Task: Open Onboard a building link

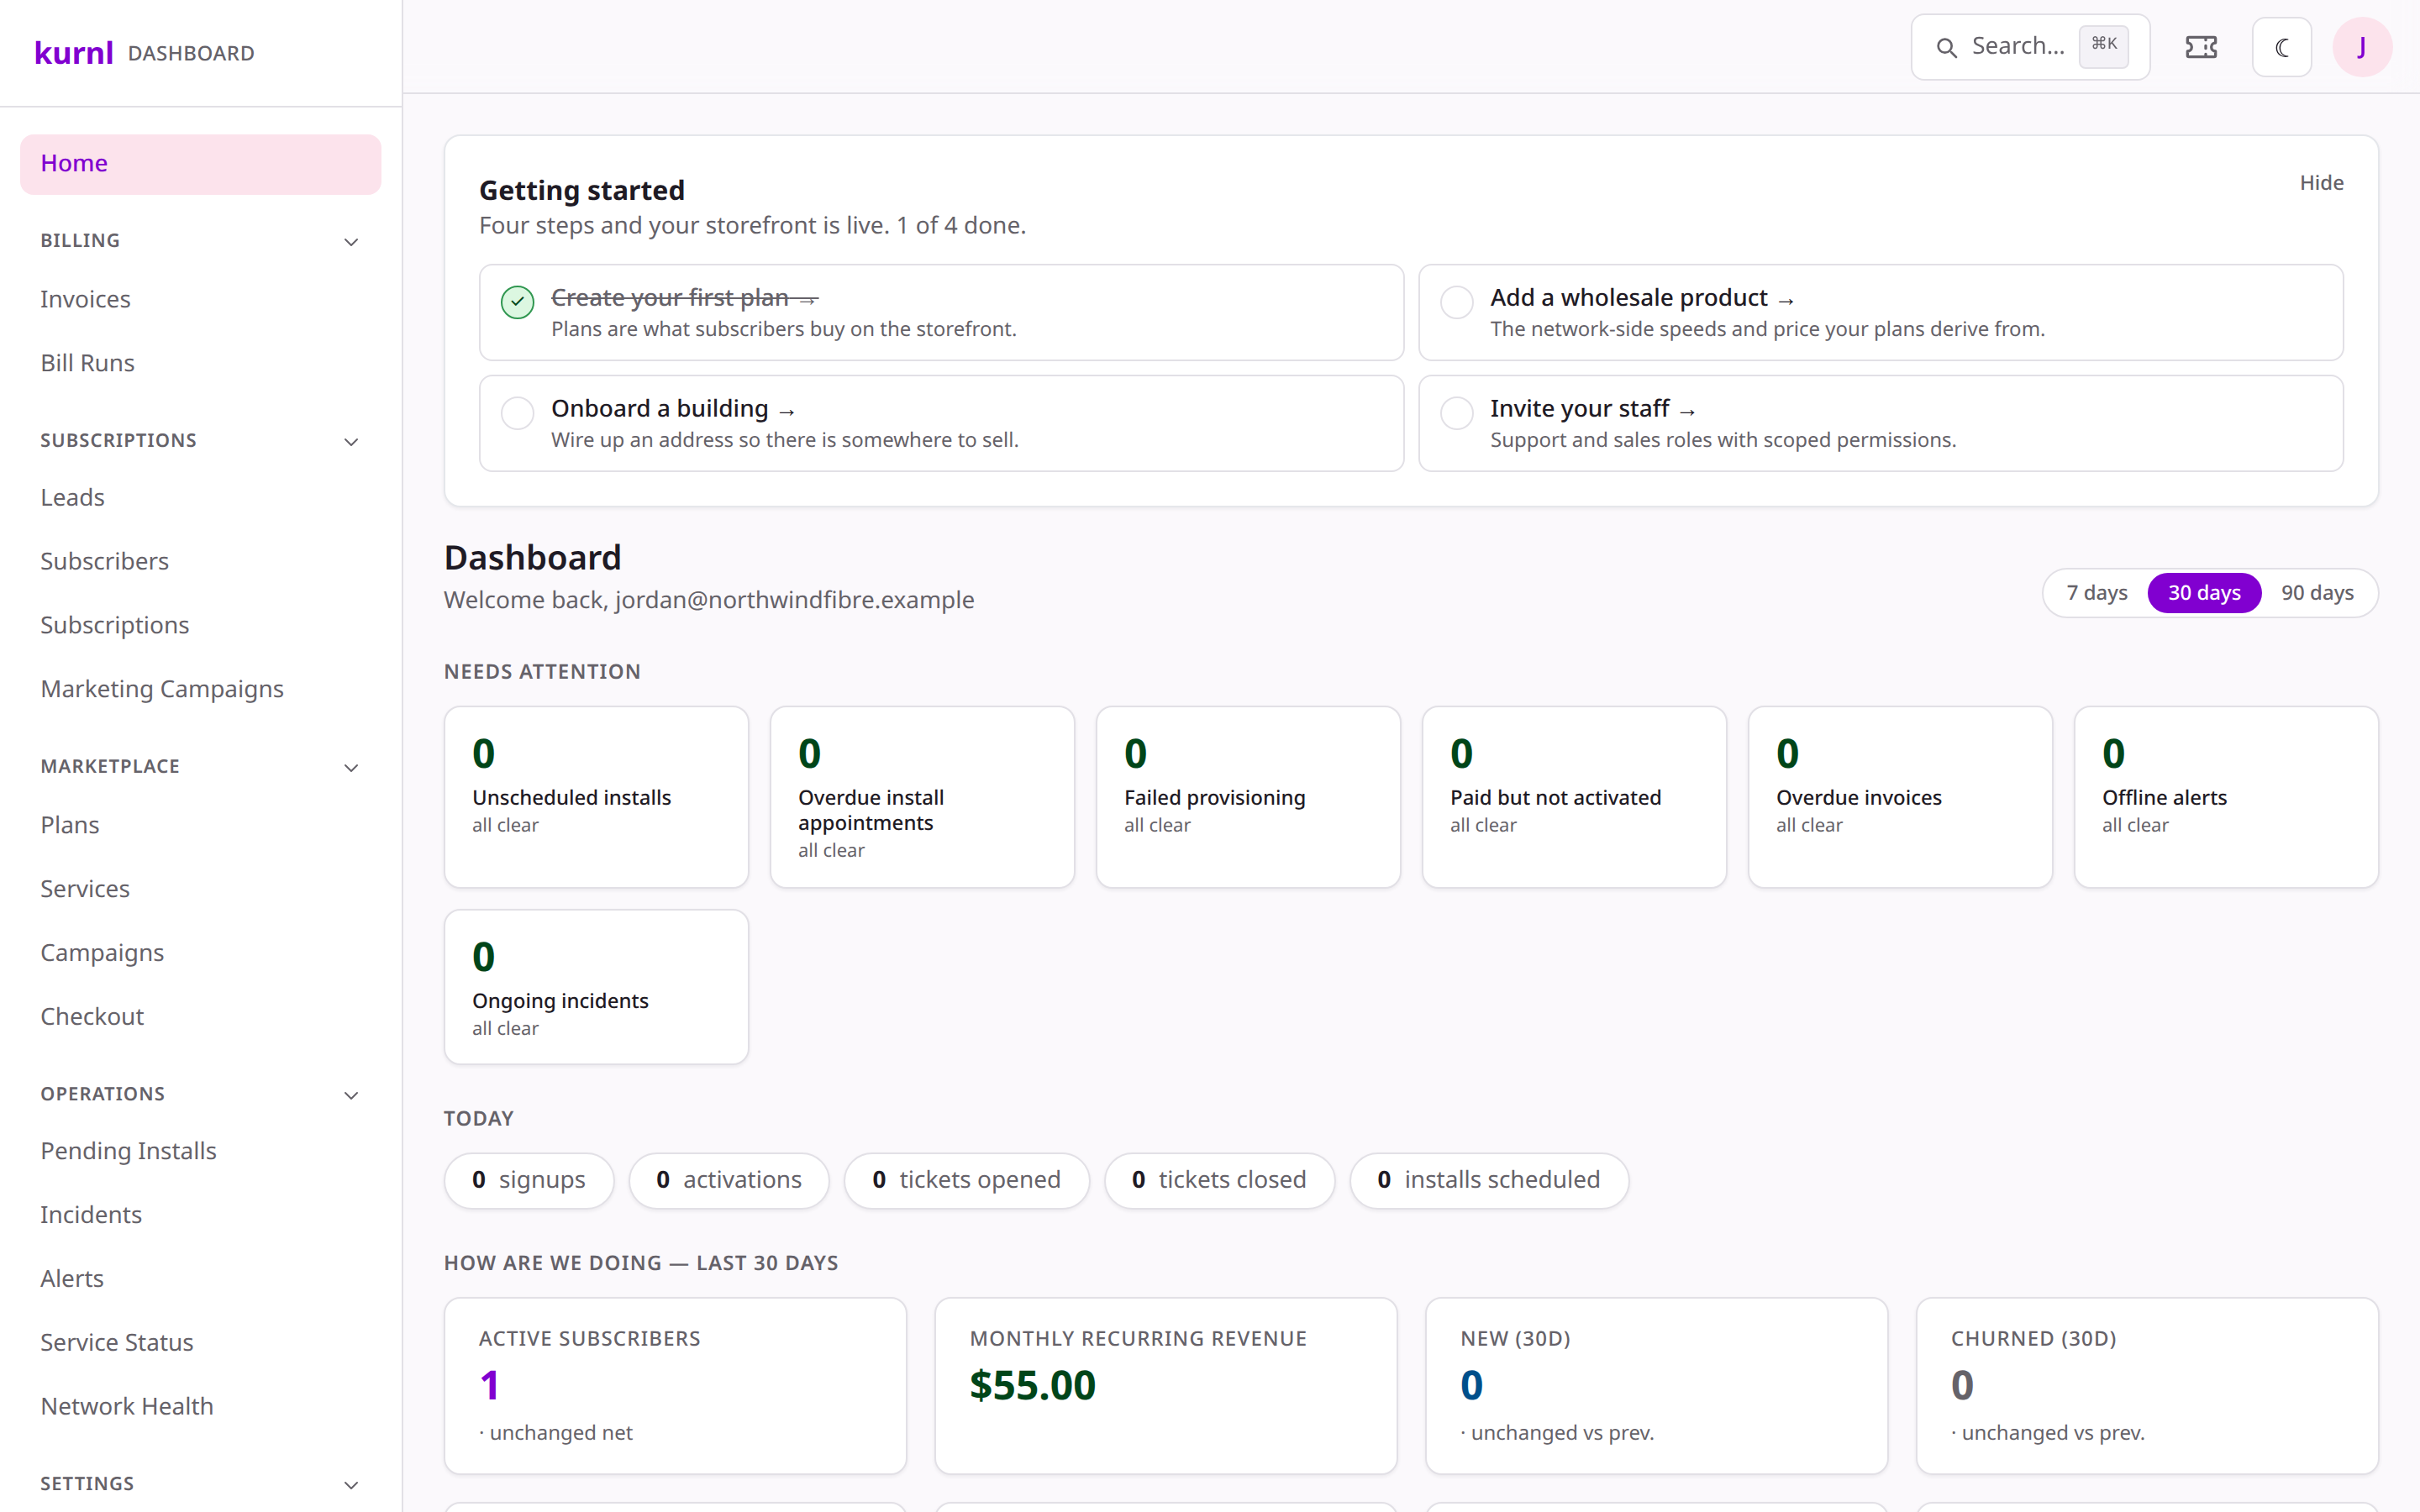Action: (673, 409)
